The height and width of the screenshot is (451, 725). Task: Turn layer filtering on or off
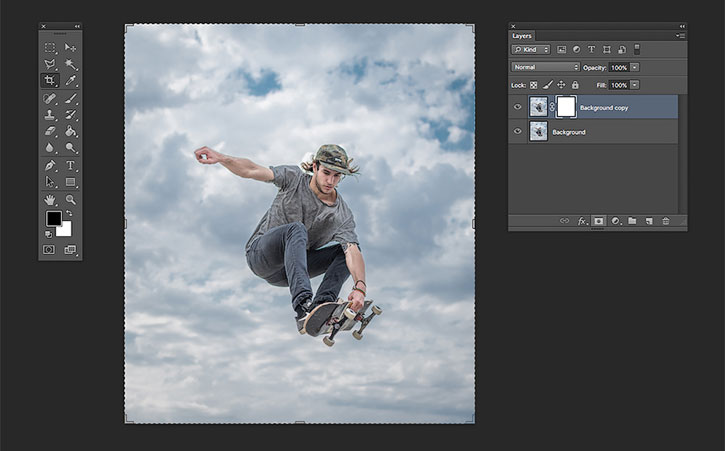tap(637, 49)
